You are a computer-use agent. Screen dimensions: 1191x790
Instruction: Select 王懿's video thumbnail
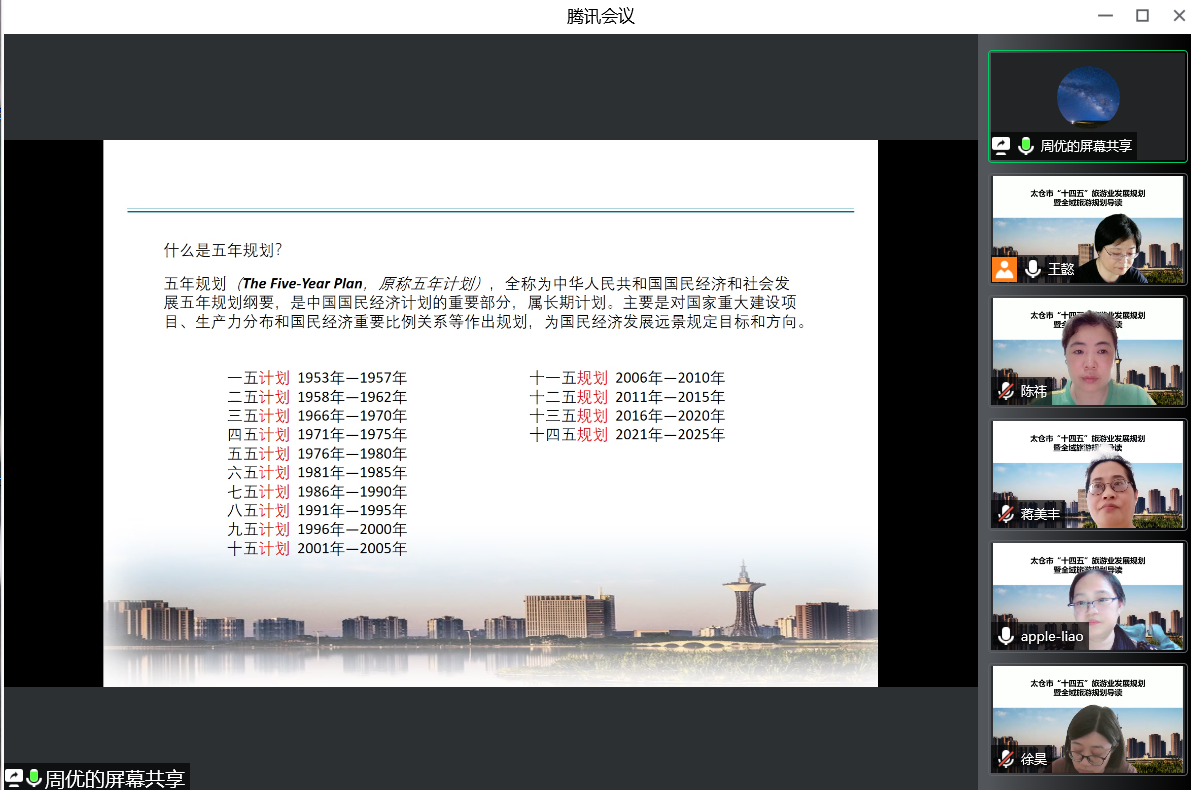click(1088, 228)
